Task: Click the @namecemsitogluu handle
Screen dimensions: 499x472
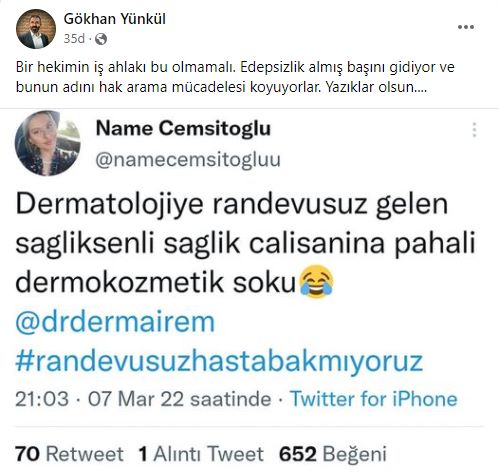Action: tap(188, 160)
